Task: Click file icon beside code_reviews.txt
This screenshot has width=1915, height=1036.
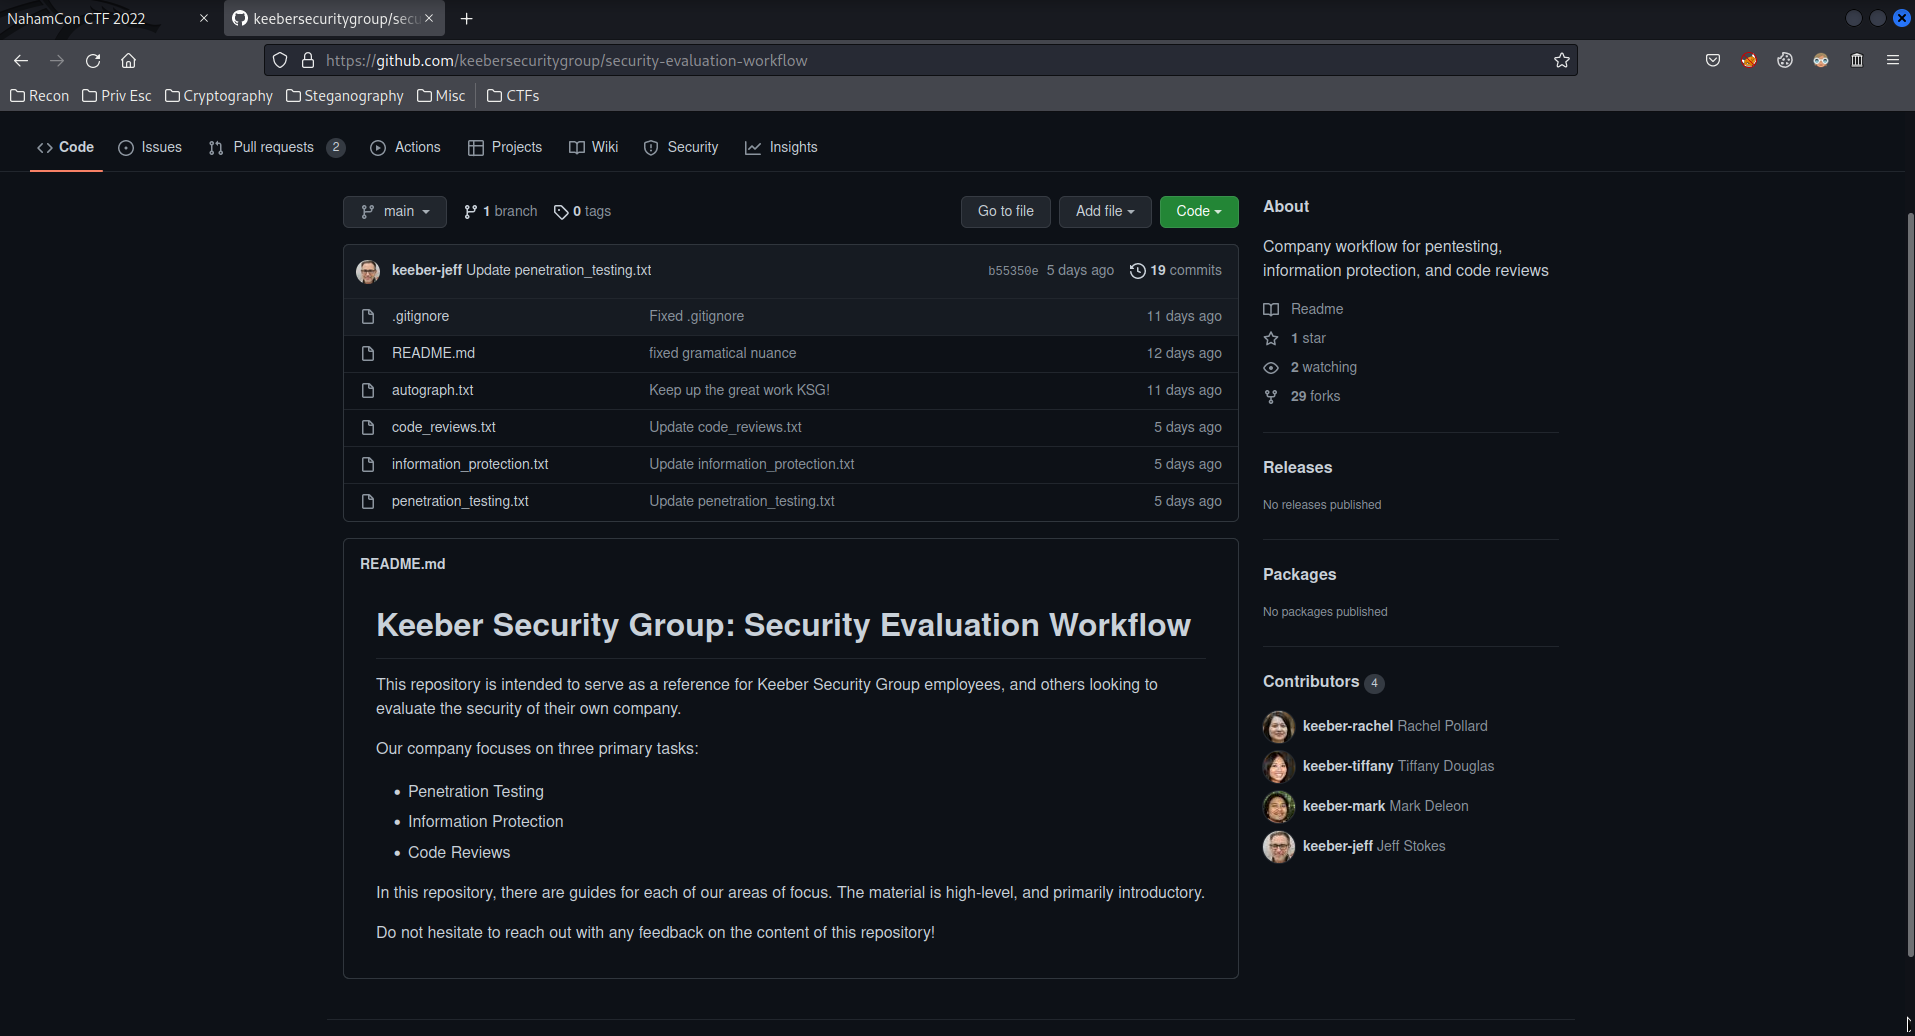Action: click(368, 427)
